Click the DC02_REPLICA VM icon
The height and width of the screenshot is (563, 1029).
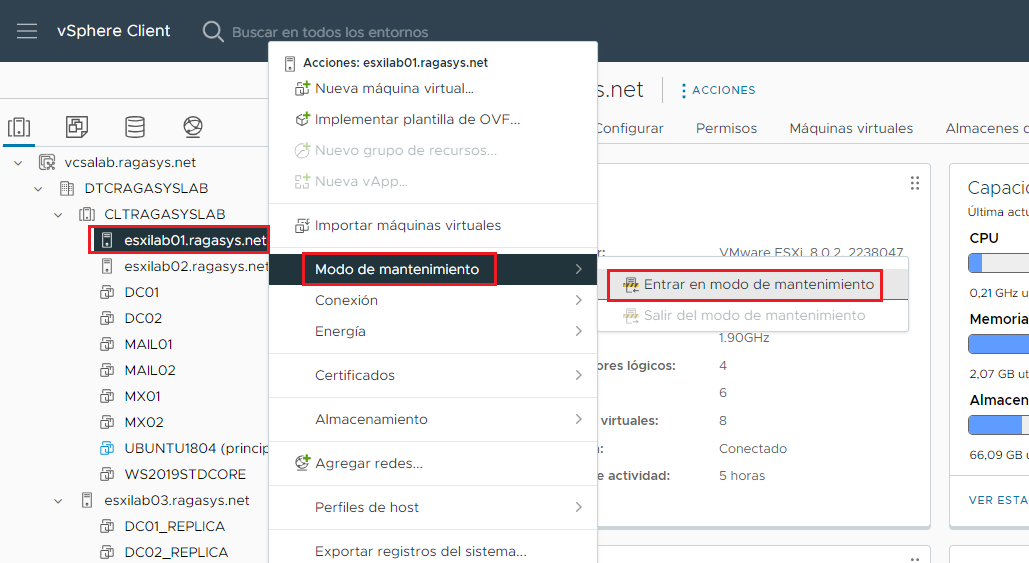point(106,553)
